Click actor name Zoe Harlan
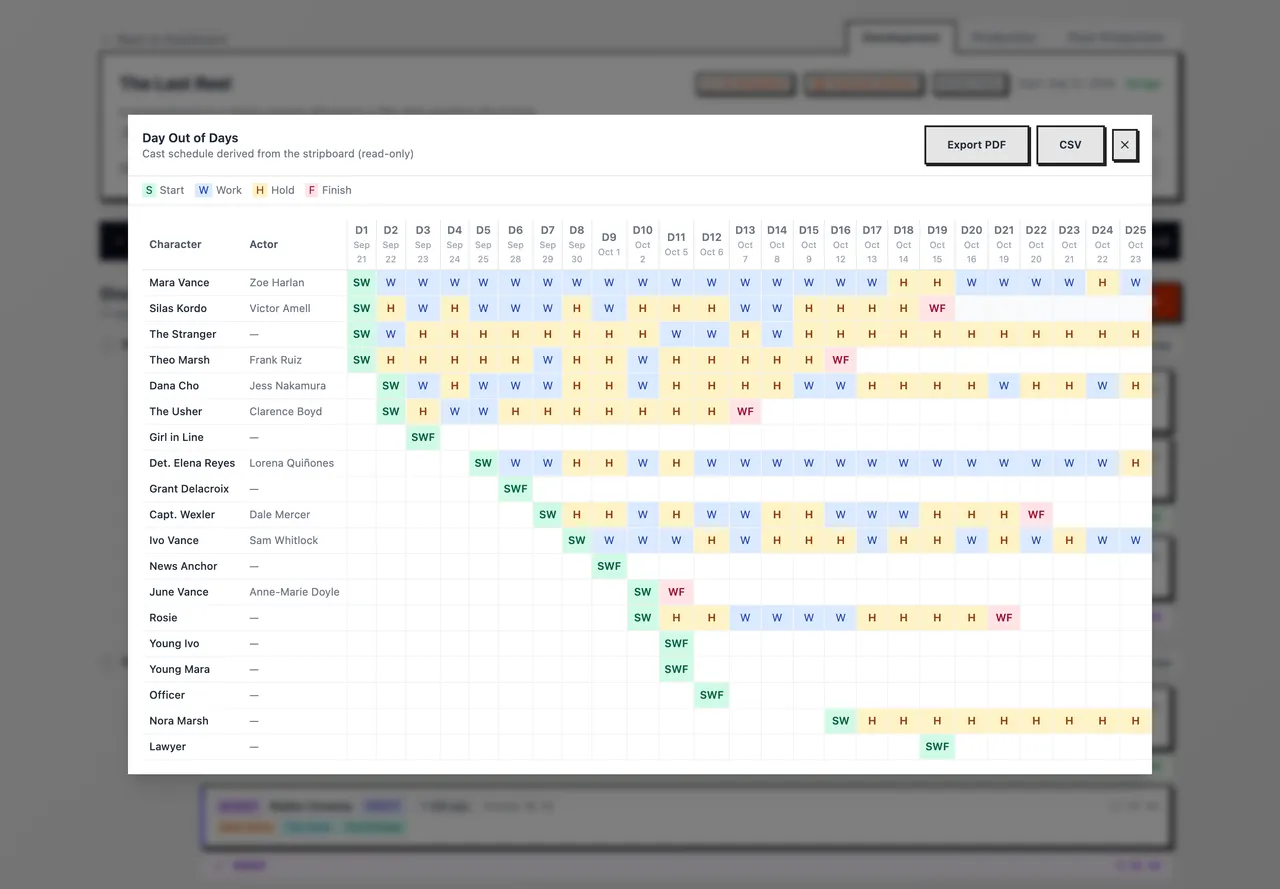The width and height of the screenshot is (1280, 889). click(277, 283)
